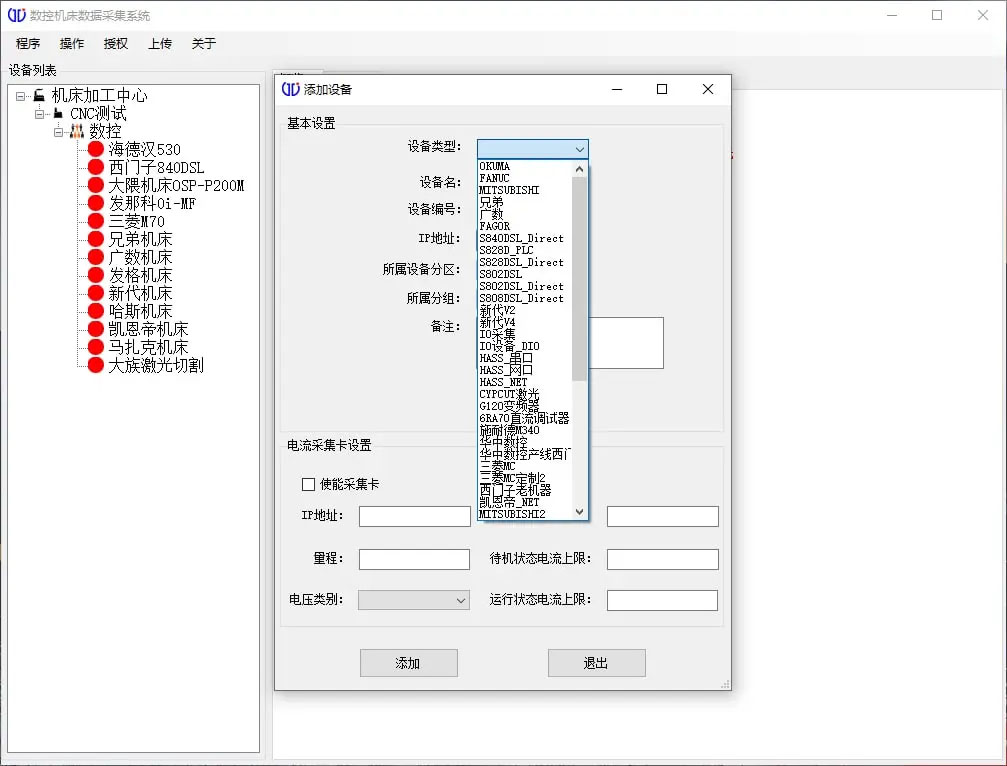This screenshot has width=1007, height=766.
Task: Select FANUC in the device type list
Action: pos(525,178)
